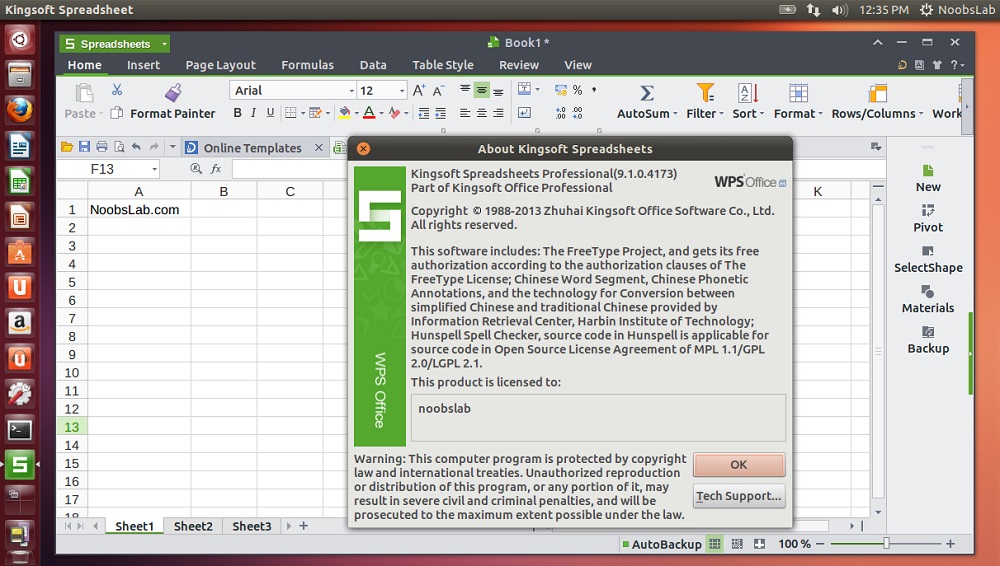
Task: Click the Copy icon beside Paste
Action: [x=117, y=113]
